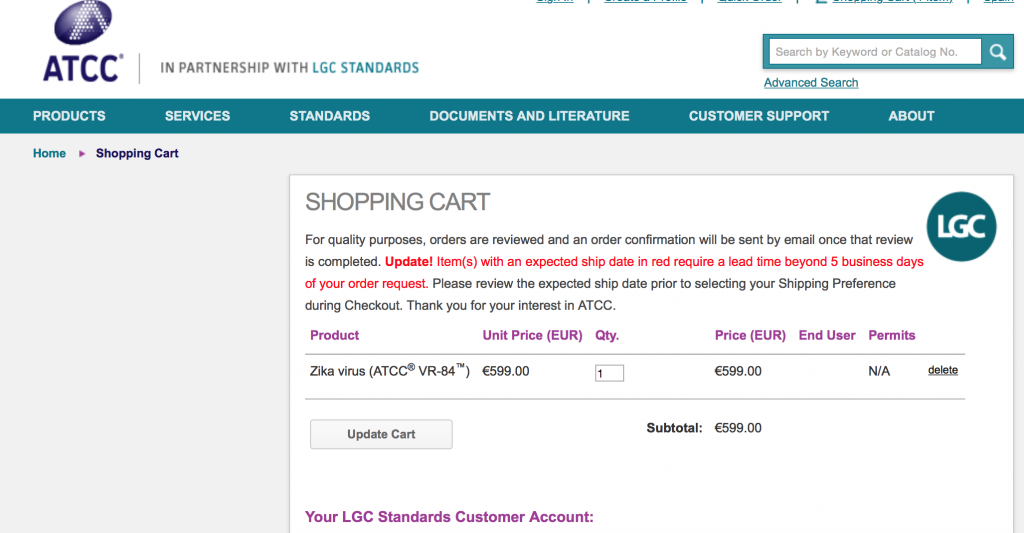Click the Advanced Search link
The width and height of the screenshot is (1024, 533).
point(811,83)
